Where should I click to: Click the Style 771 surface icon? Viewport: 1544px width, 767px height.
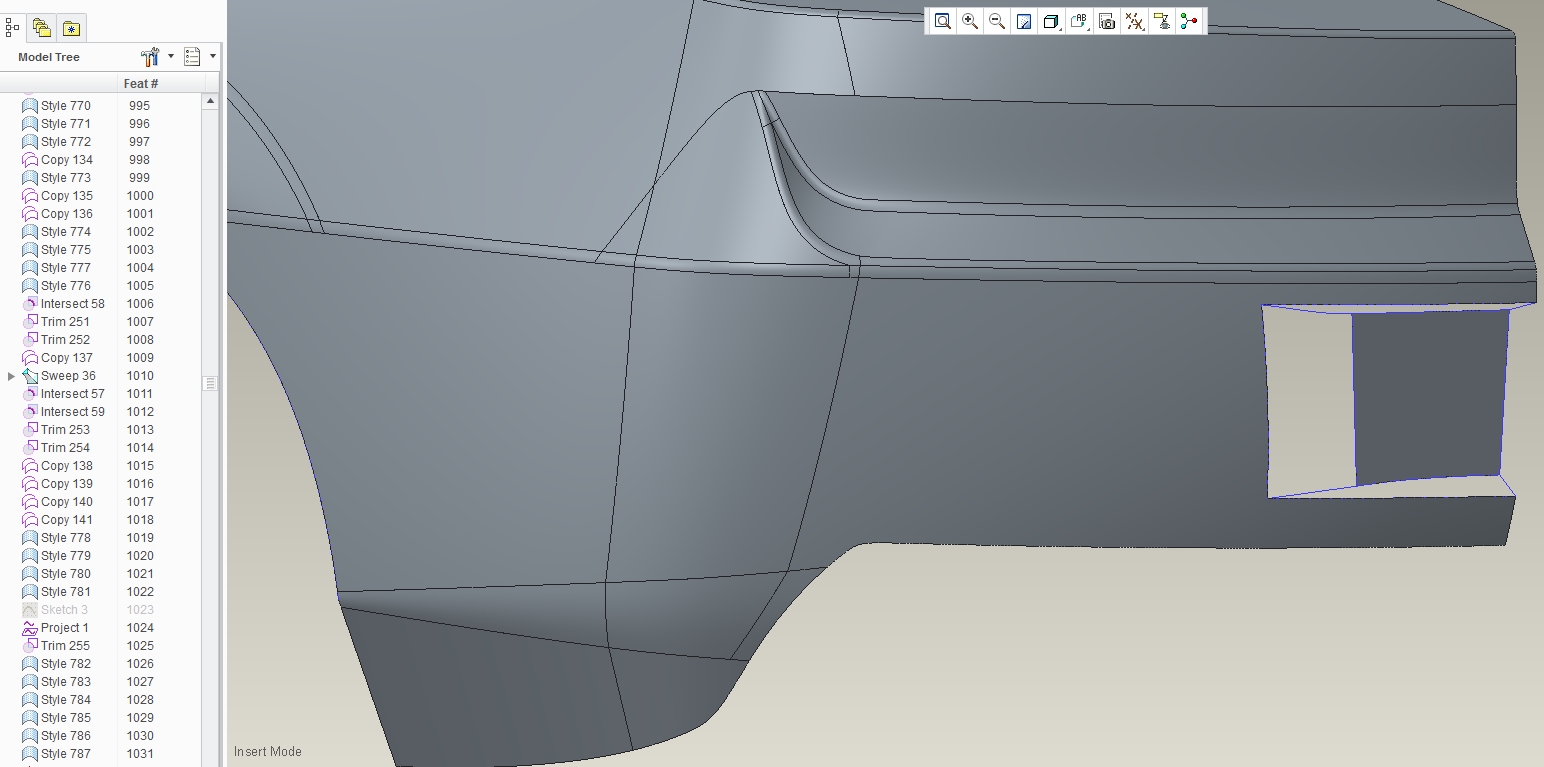[x=30, y=124]
